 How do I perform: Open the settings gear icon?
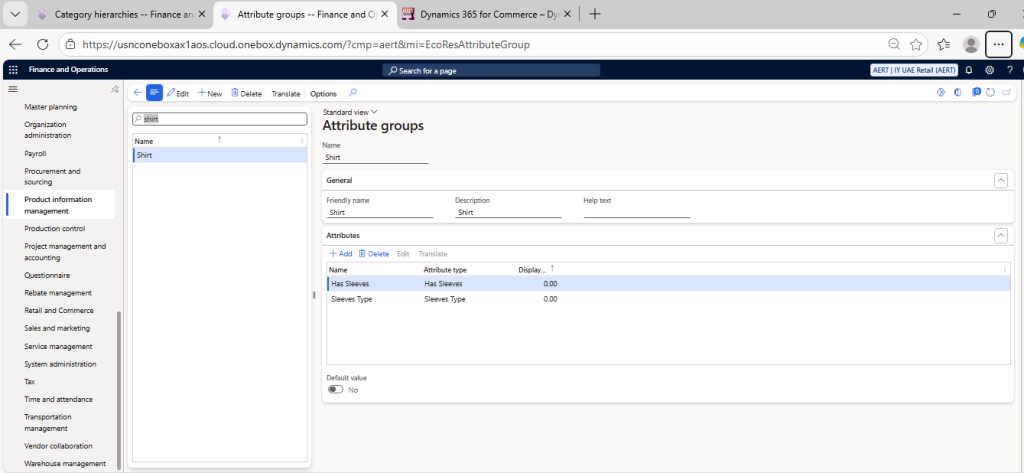pyautogui.click(x=989, y=70)
